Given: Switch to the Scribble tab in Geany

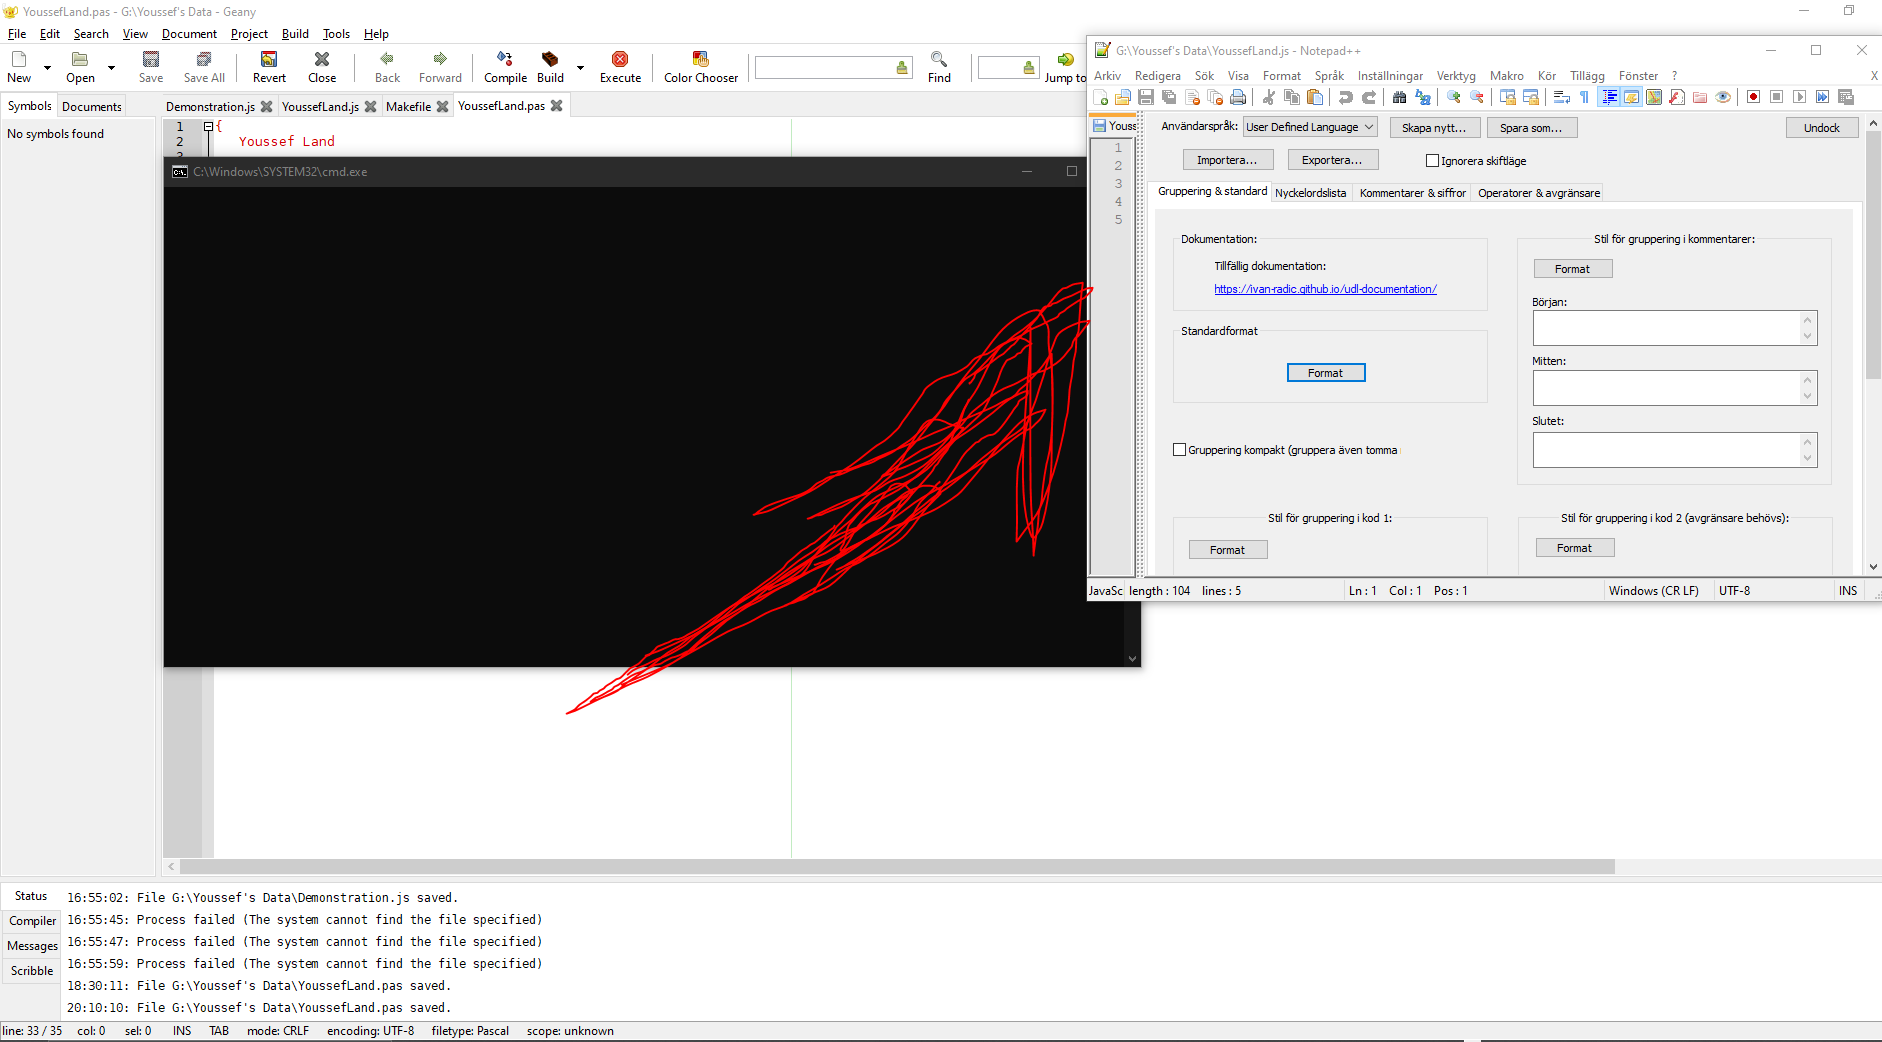Looking at the screenshot, I should tap(31, 970).
